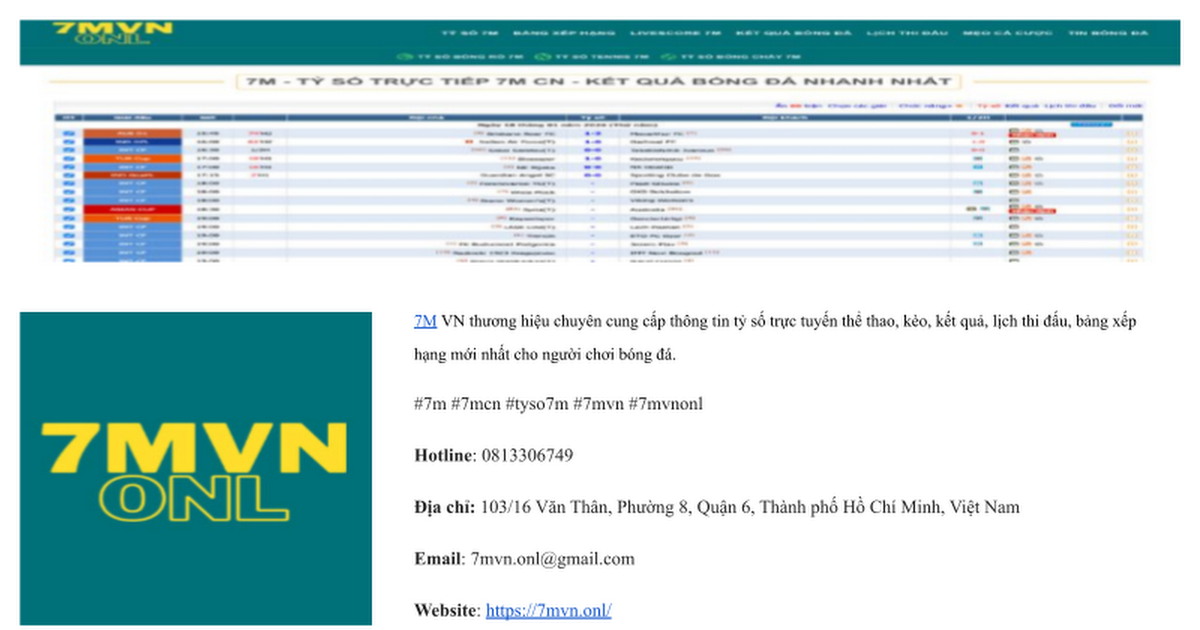Click the hashtag line starting with #7m

[x=558, y=403]
